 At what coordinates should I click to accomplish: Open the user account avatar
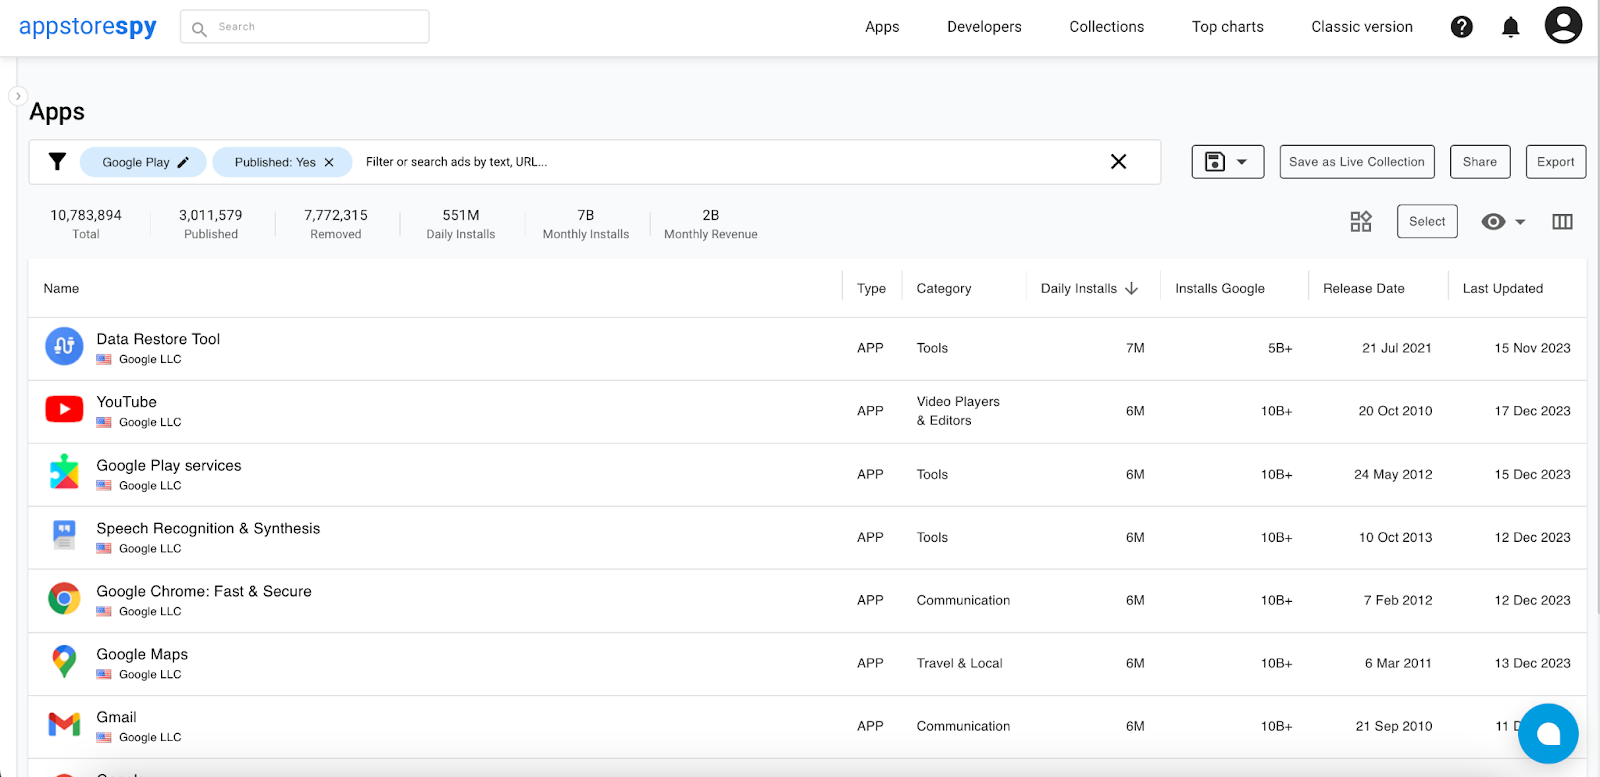point(1563,25)
